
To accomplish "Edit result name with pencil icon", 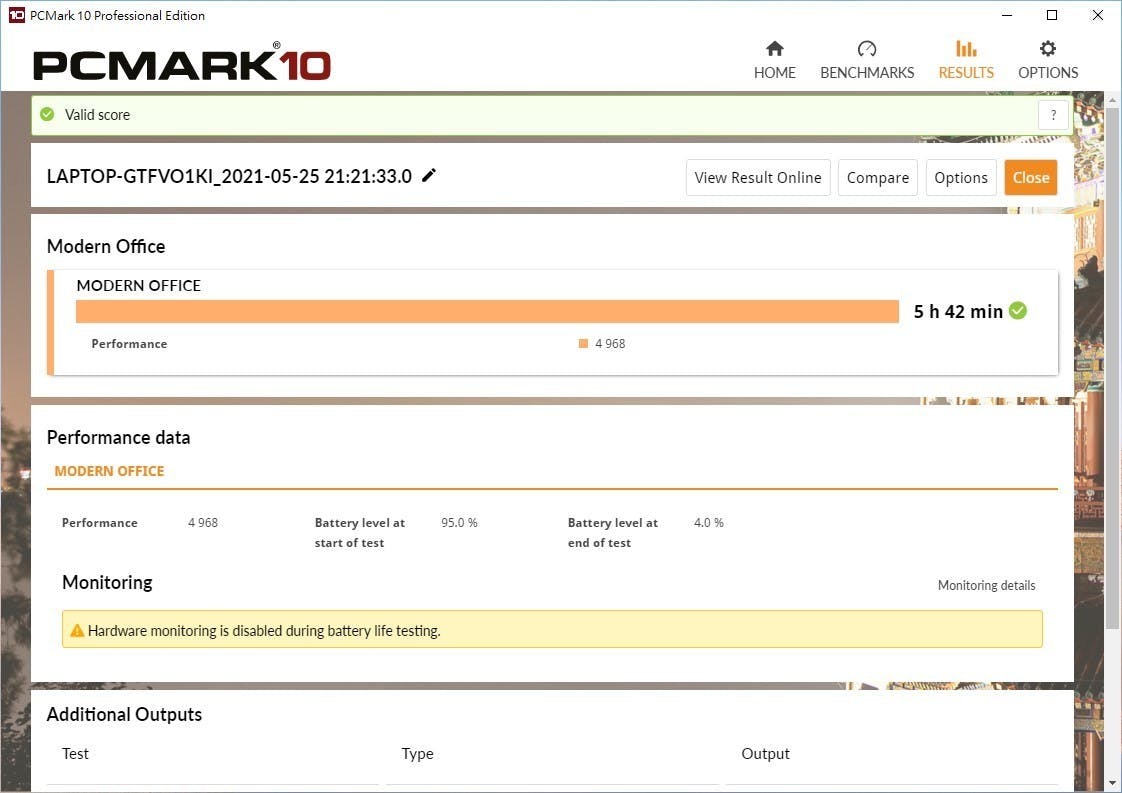I will (429, 175).
